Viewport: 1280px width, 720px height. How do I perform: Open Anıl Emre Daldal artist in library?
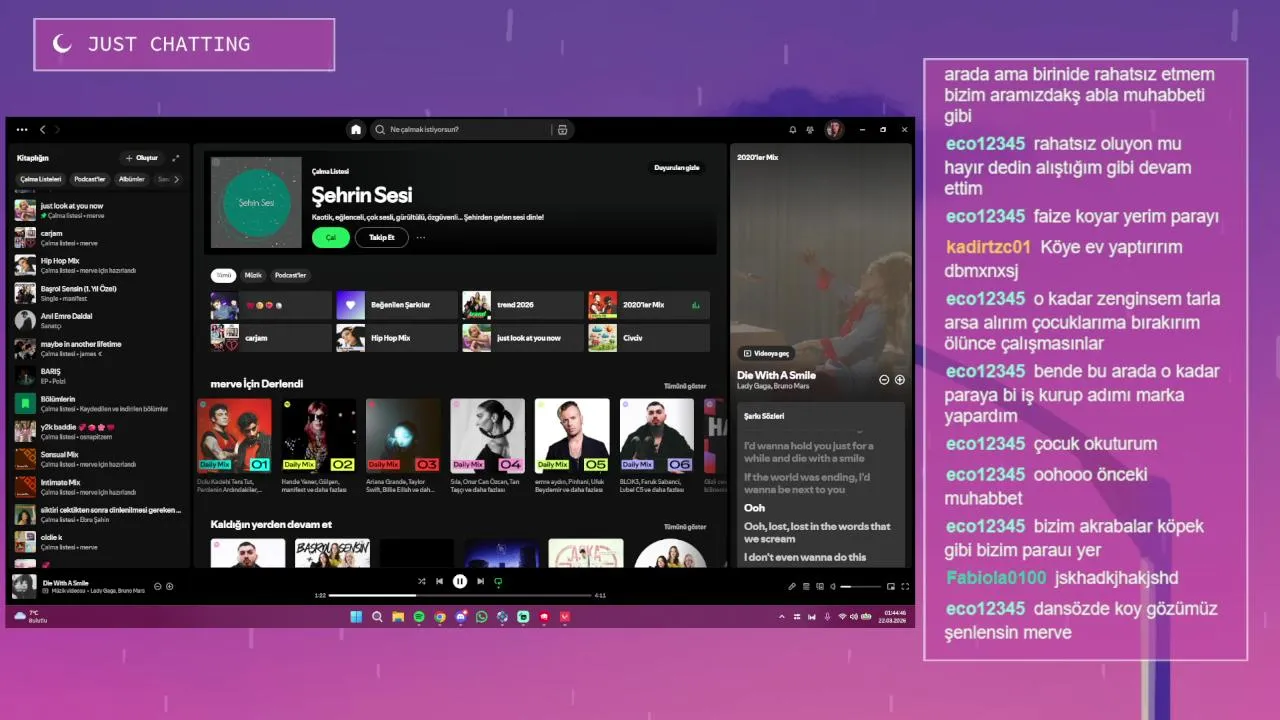(x=98, y=320)
